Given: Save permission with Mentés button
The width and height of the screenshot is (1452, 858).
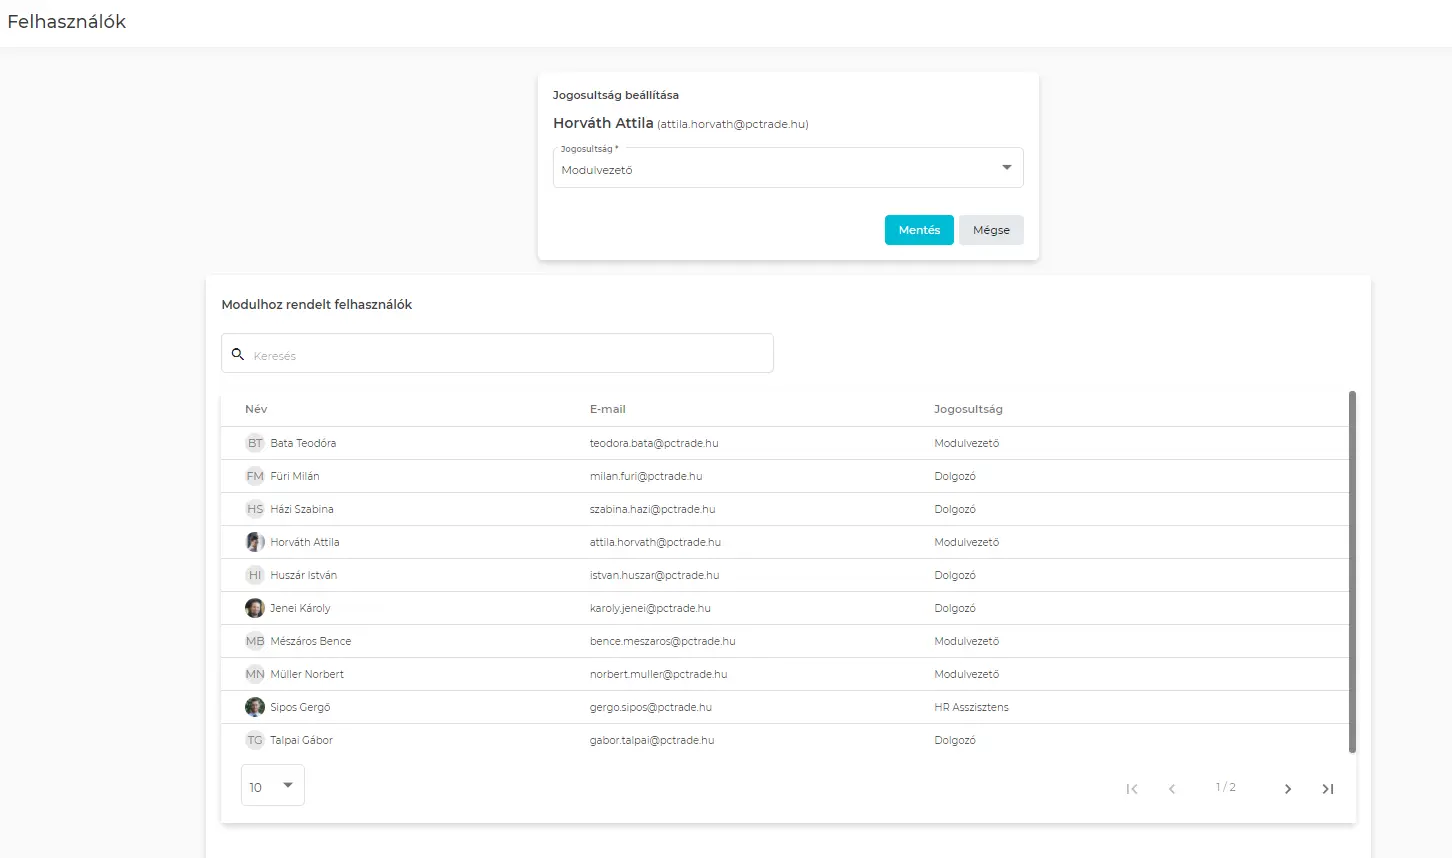Looking at the screenshot, I should click(x=918, y=230).
